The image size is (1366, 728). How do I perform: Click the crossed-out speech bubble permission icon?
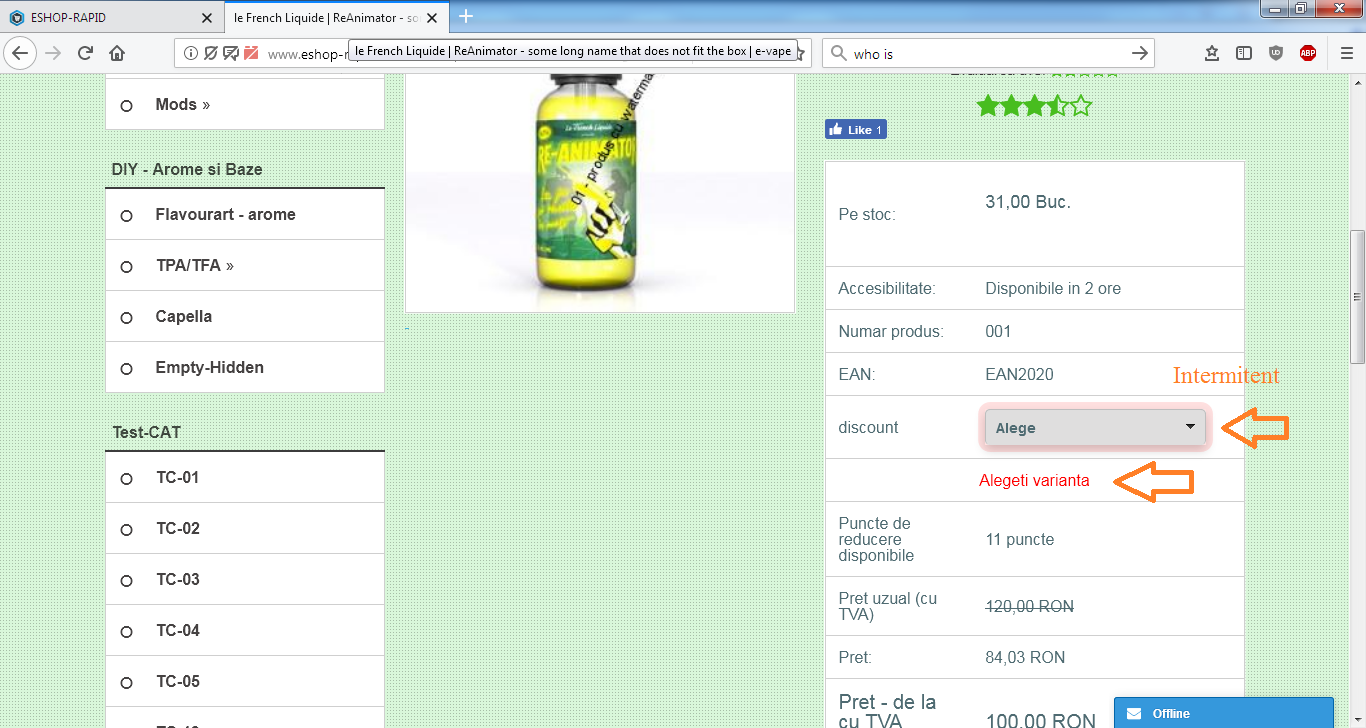[x=230, y=54]
